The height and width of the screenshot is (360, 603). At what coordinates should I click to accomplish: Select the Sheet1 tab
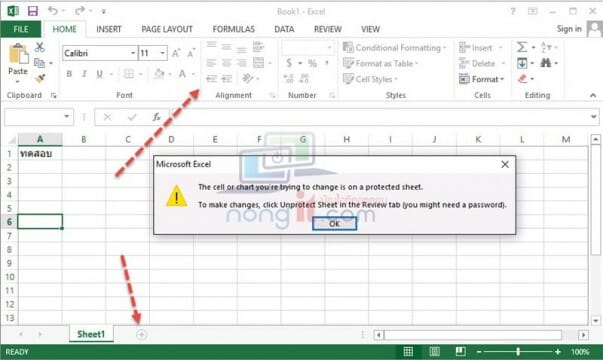[x=91, y=334]
